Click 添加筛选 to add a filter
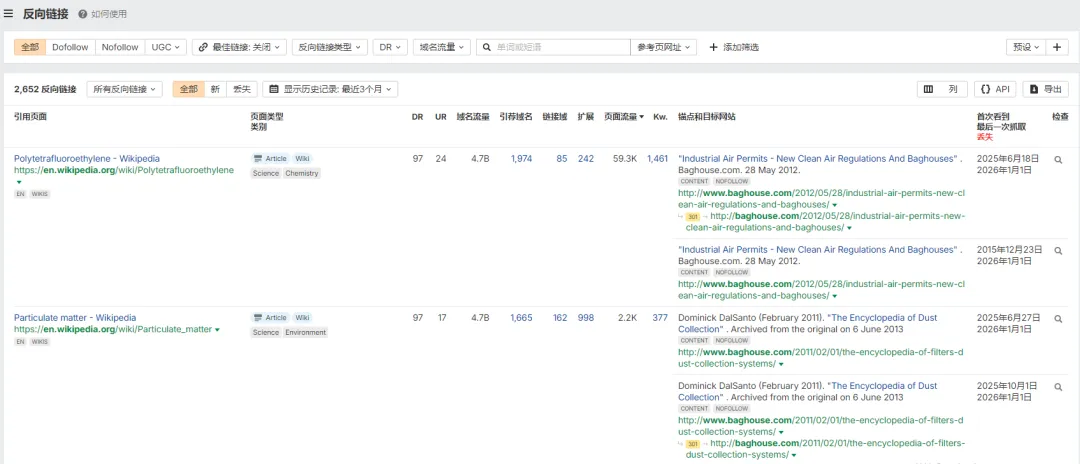 [x=734, y=47]
